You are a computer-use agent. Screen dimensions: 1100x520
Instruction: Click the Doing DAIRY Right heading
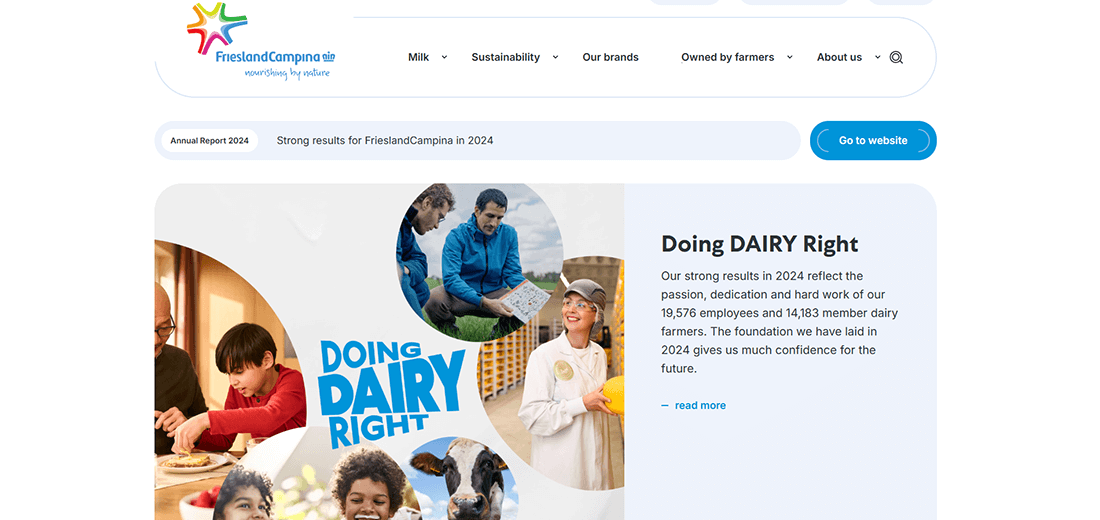pos(760,244)
